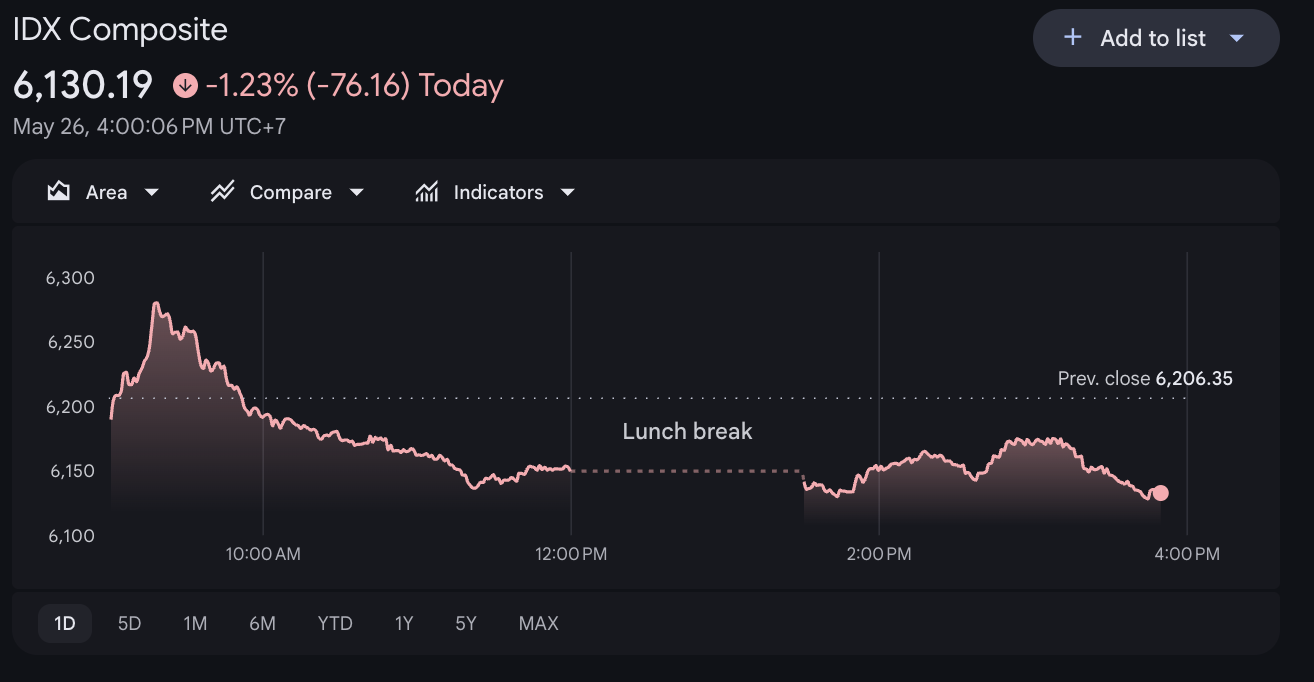Click the Indicators bar-chart icon

(x=427, y=192)
